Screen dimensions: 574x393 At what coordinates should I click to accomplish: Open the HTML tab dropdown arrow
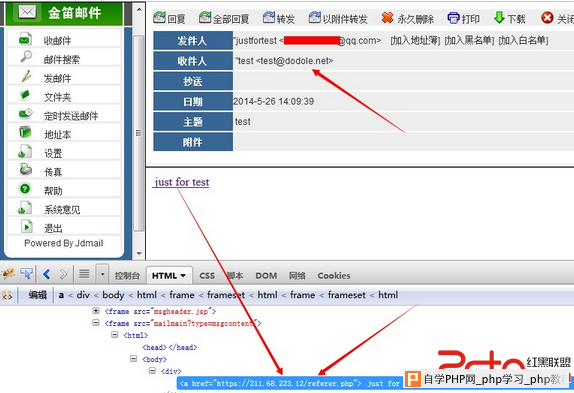(183, 276)
